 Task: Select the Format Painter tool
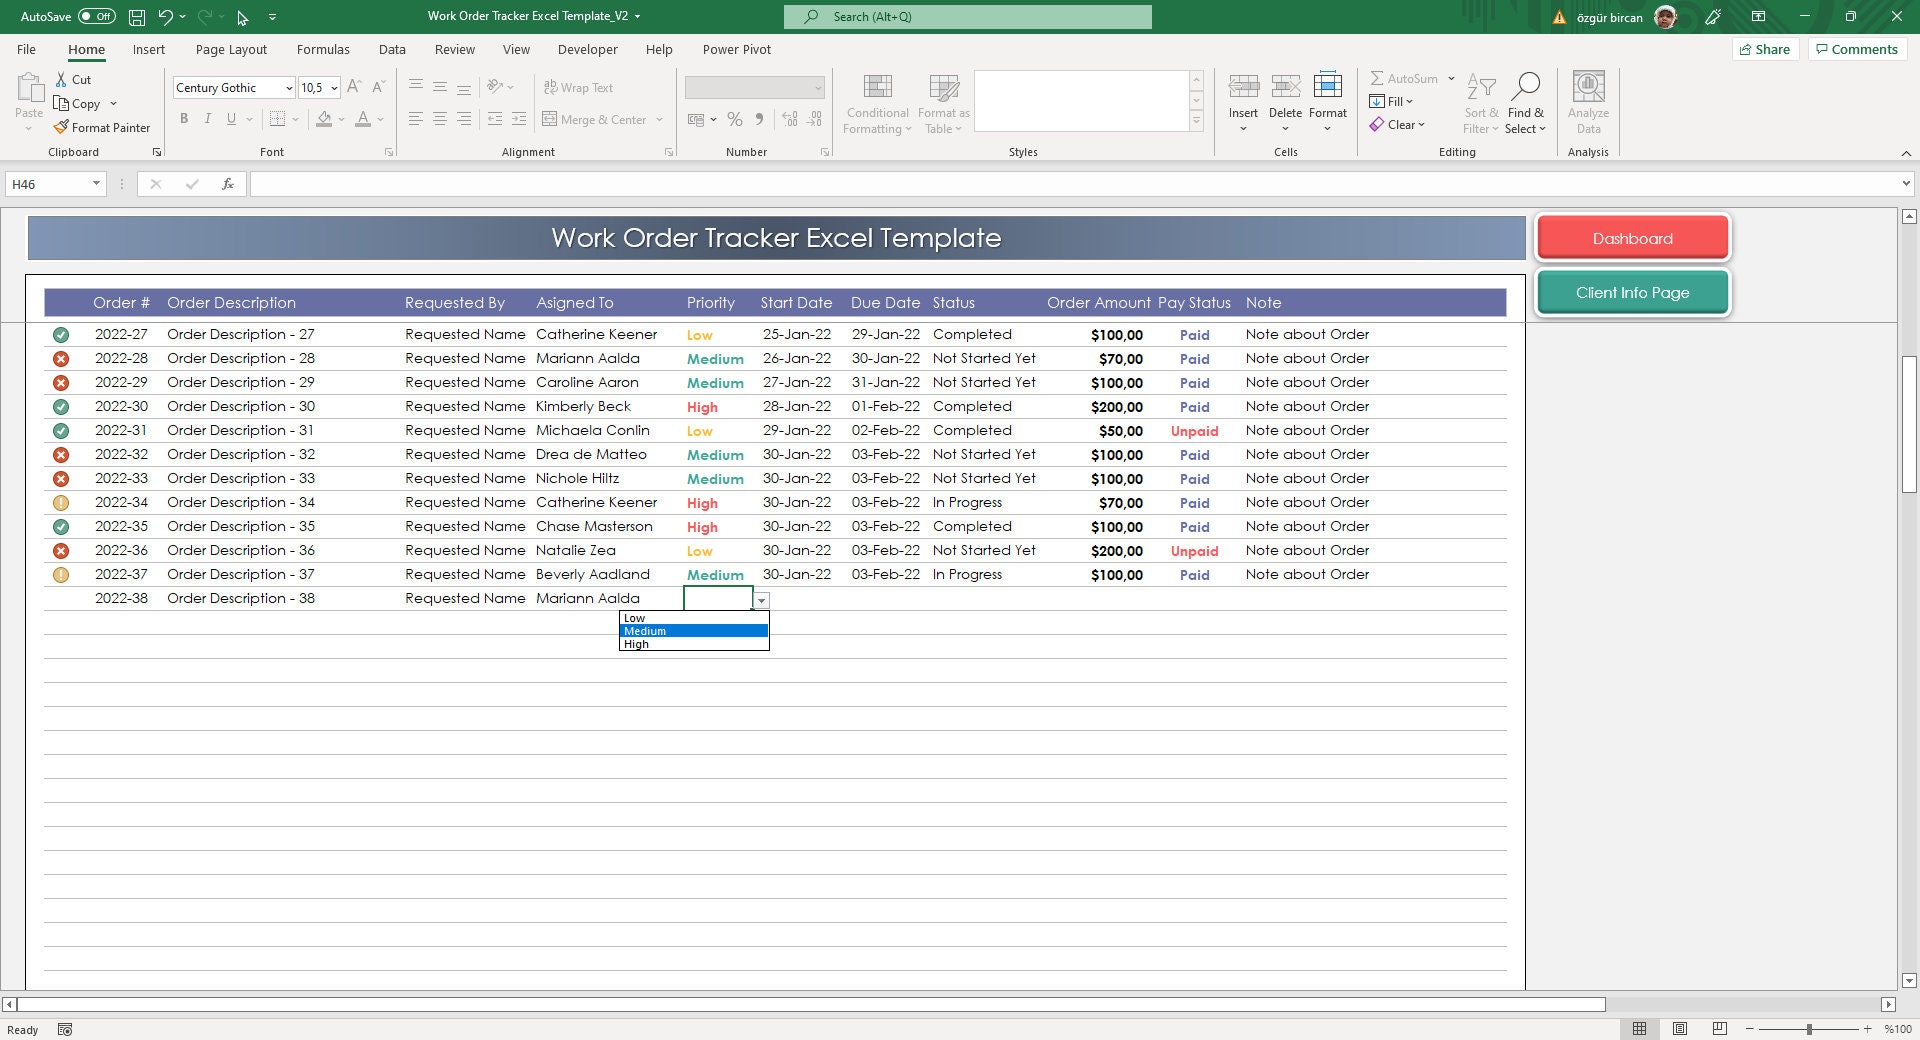[102, 127]
